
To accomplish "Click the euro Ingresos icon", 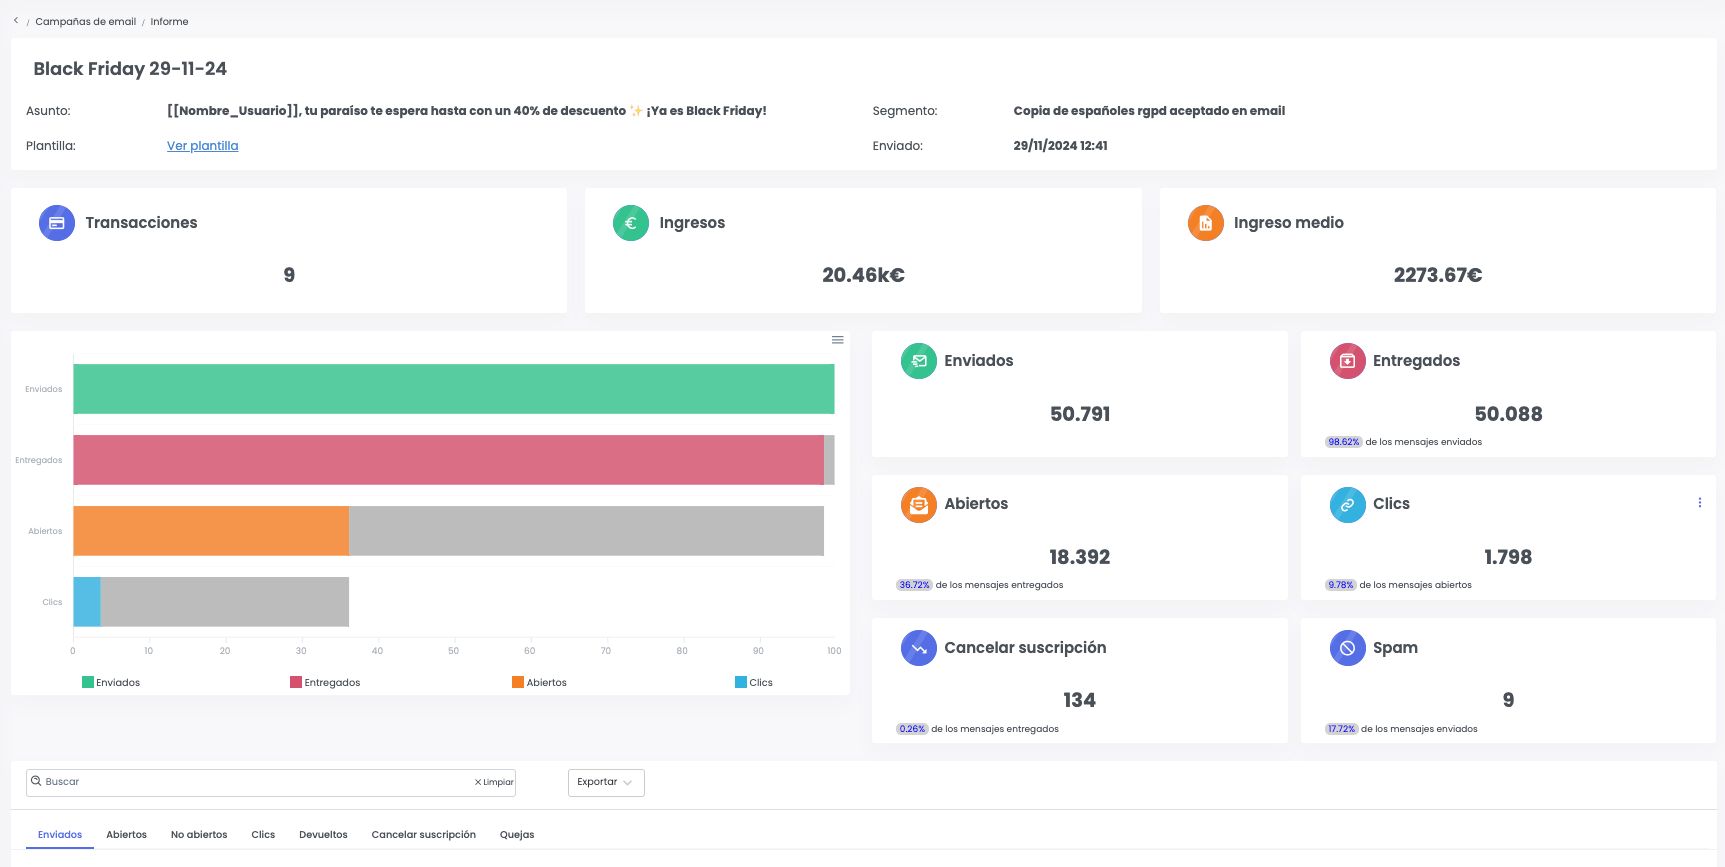I will click(631, 223).
